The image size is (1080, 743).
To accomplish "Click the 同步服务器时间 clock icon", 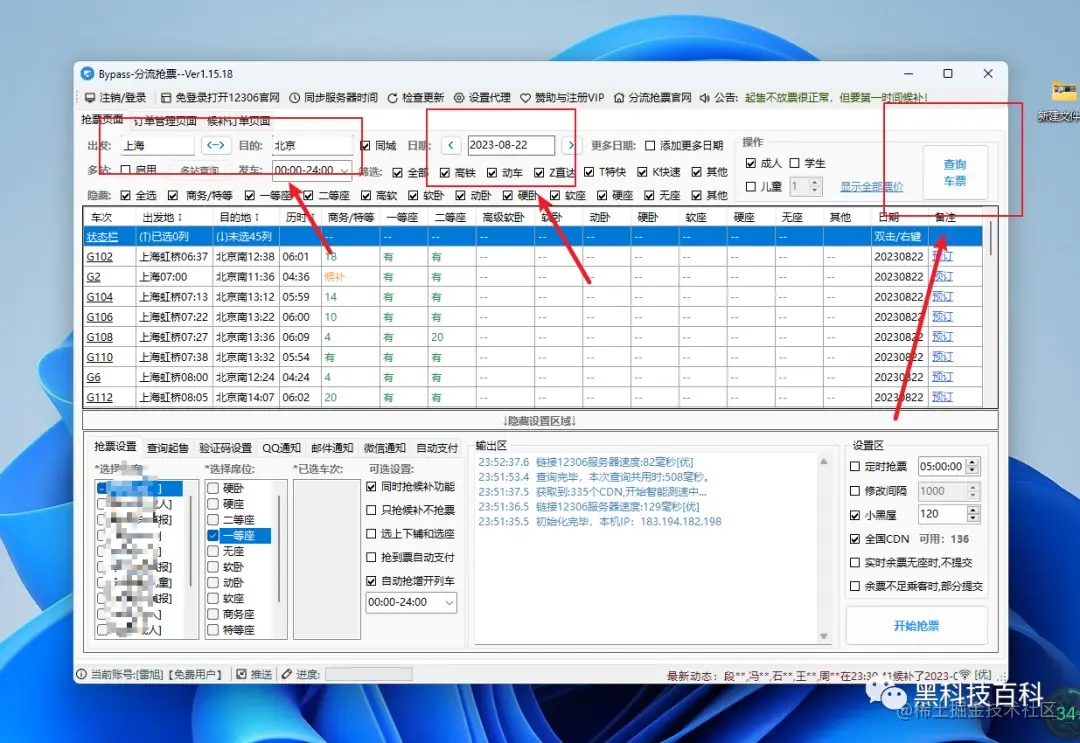I will pyautogui.click(x=294, y=98).
